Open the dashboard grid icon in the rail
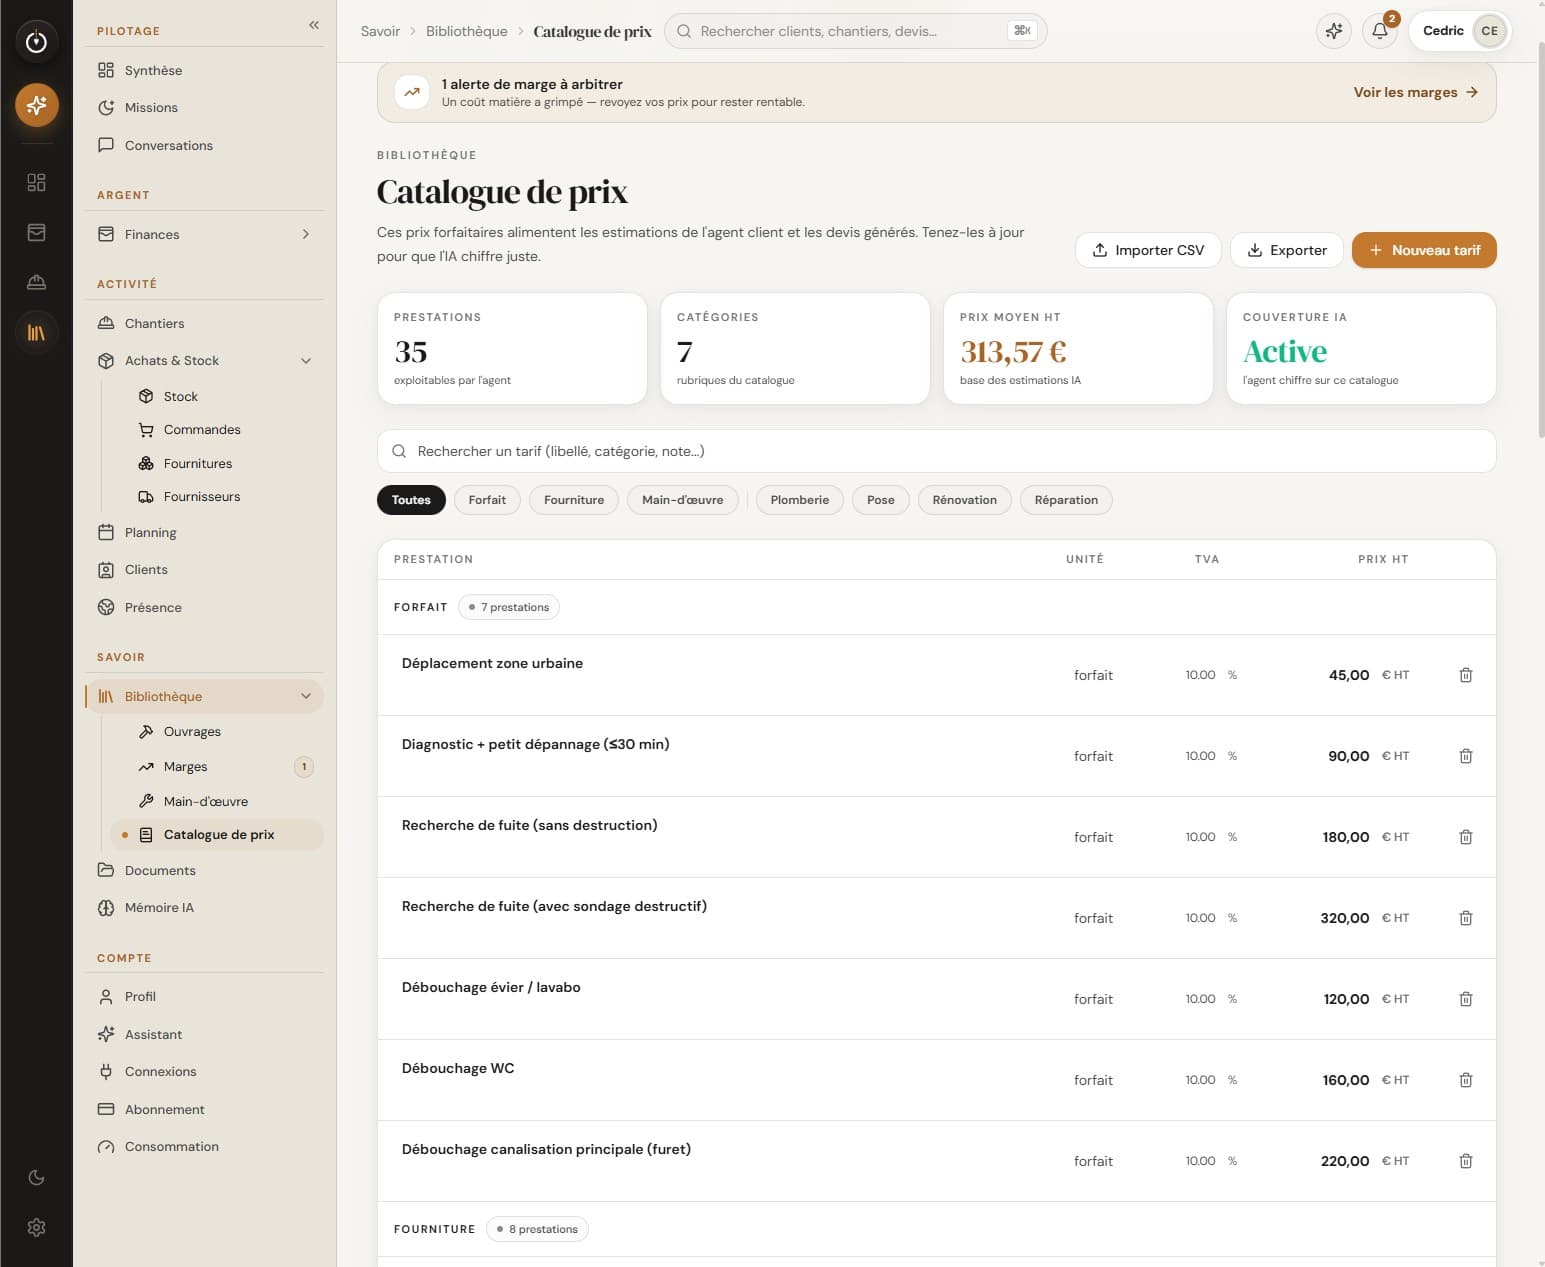 [x=36, y=182]
